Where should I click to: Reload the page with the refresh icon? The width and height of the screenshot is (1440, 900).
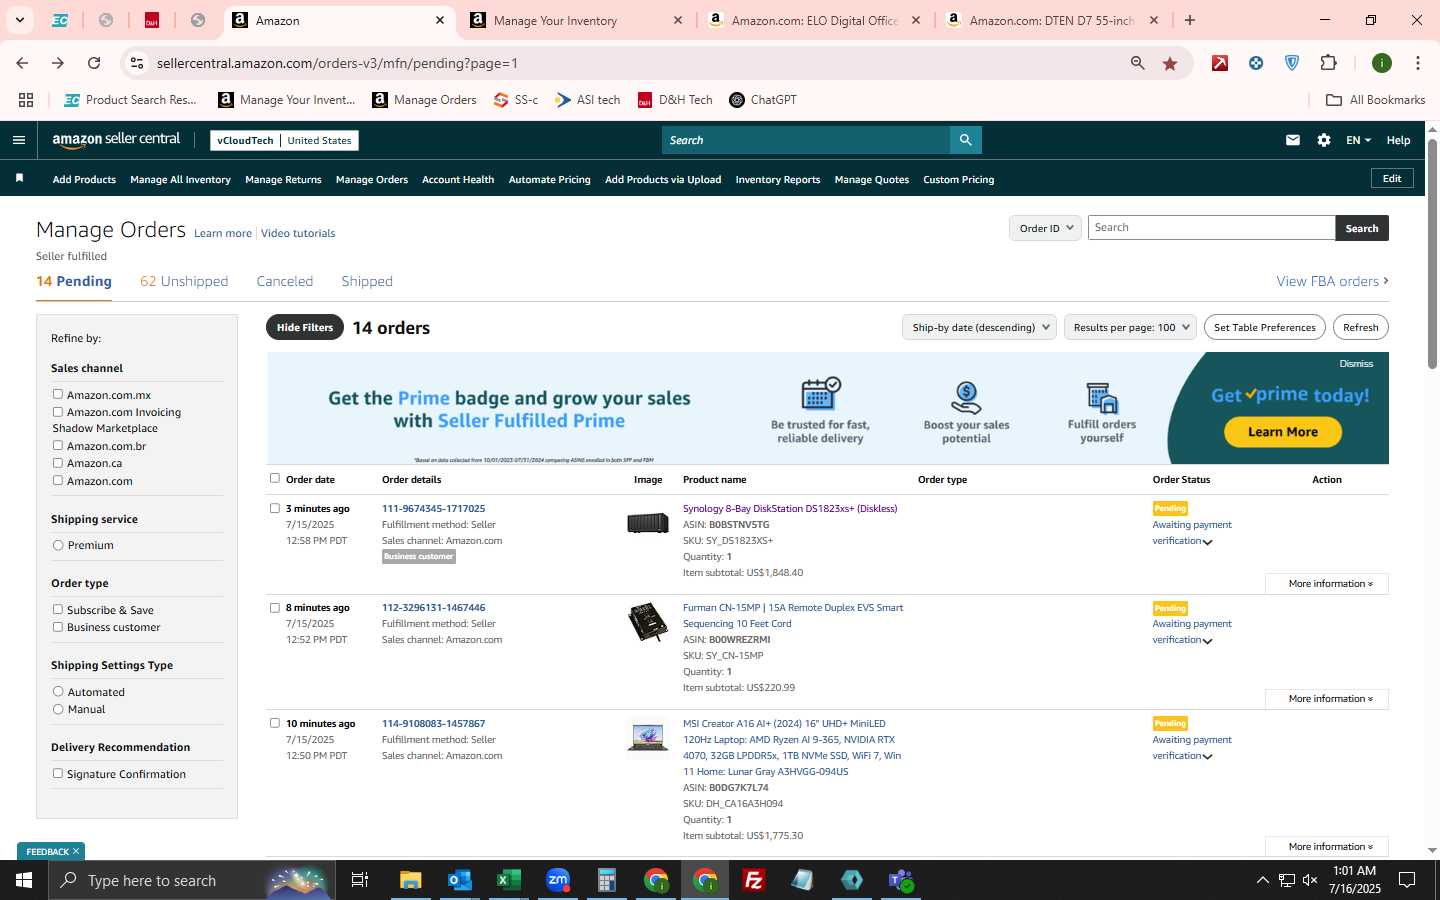[94, 63]
